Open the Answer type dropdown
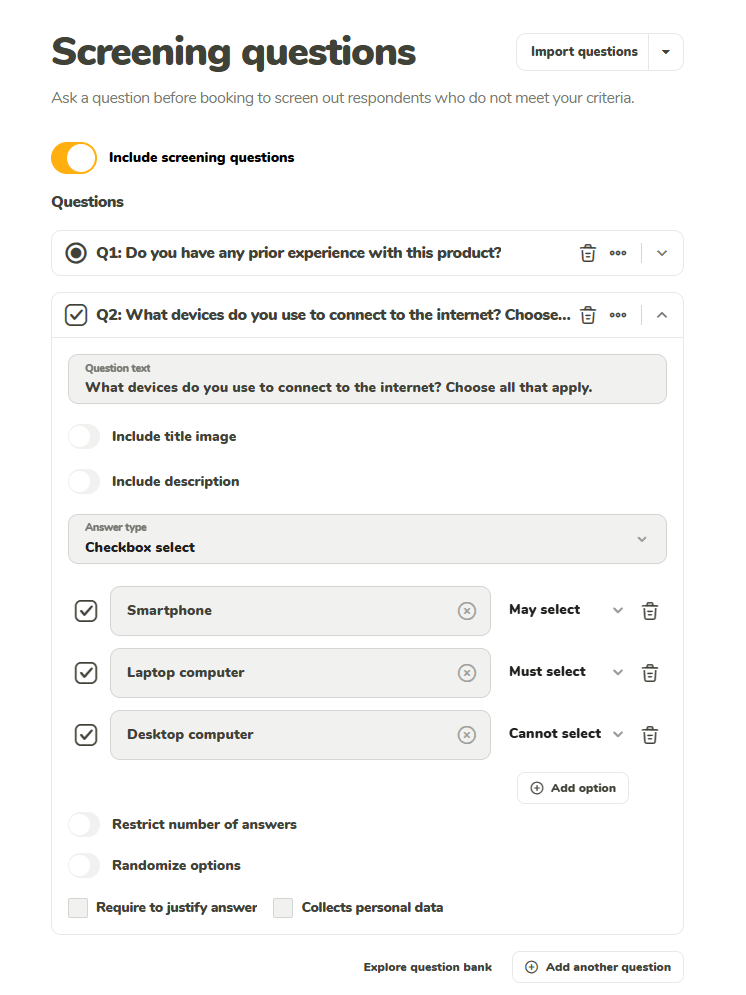This screenshot has width=746, height=995. 367,539
